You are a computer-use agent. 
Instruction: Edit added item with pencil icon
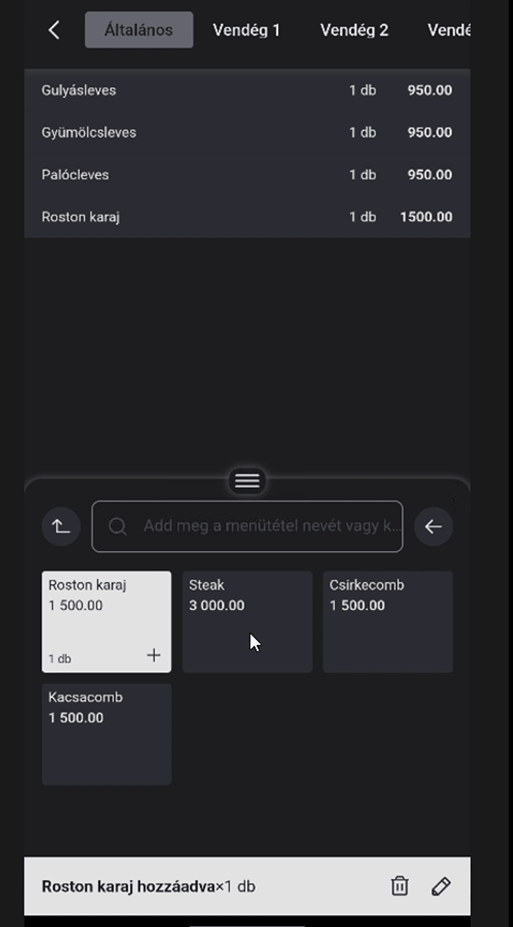click(441, 886)
